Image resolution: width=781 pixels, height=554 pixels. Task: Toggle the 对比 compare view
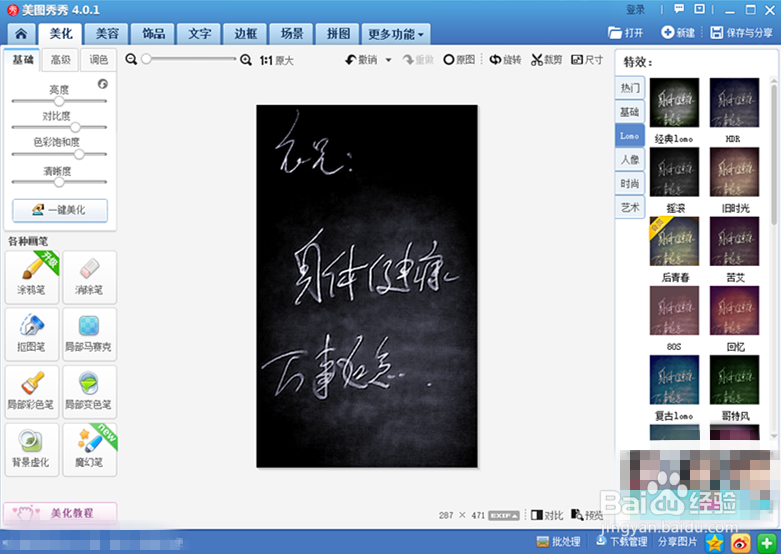[547, 515]
